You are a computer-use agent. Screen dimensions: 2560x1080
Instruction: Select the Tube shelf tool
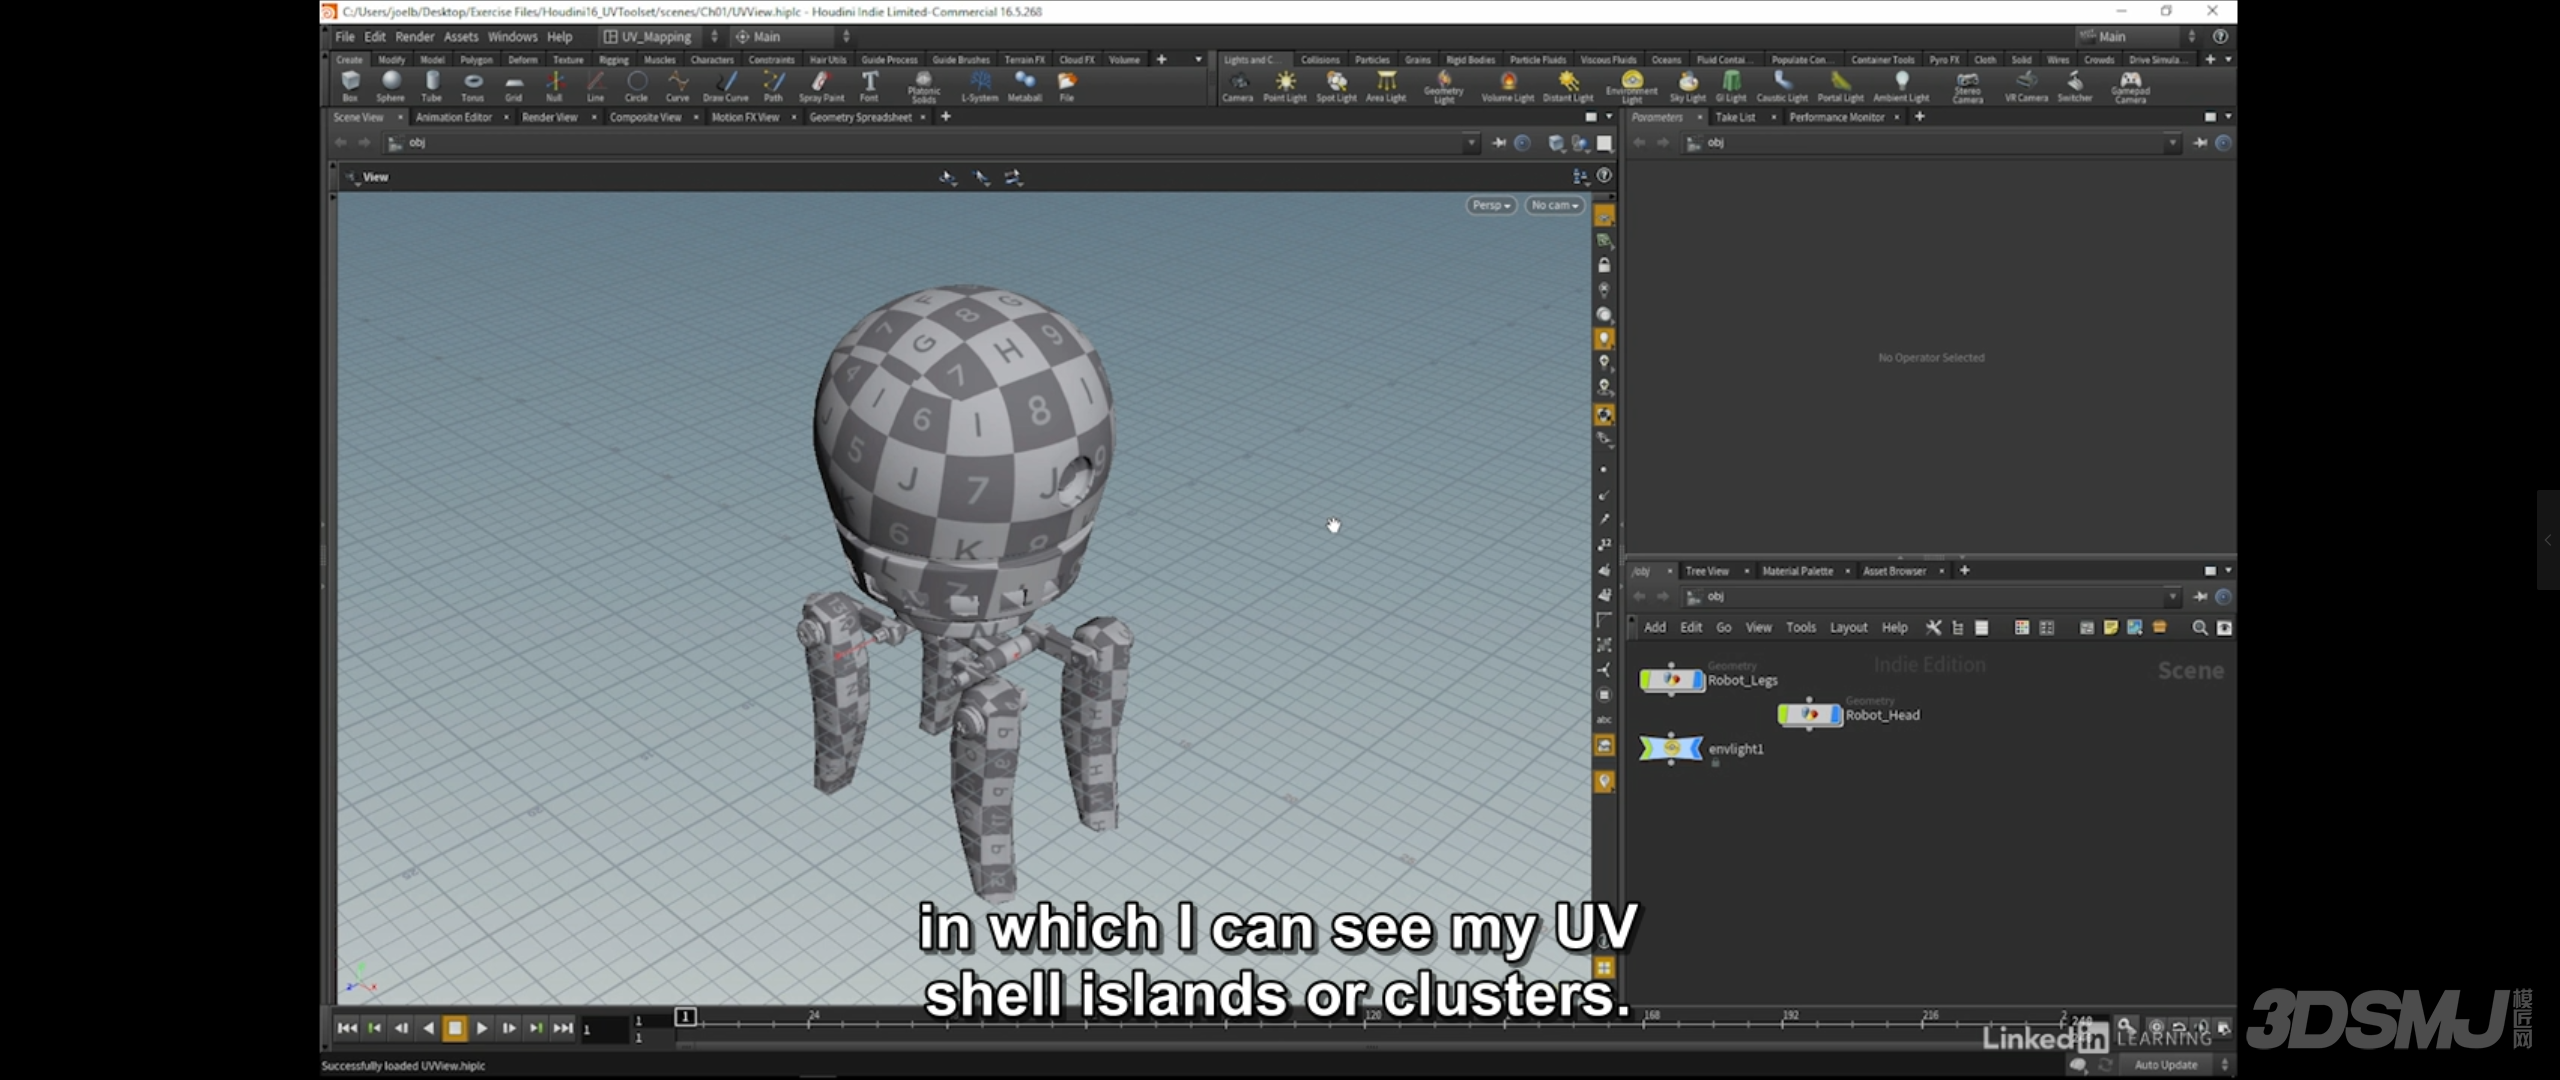click(431, 85)
